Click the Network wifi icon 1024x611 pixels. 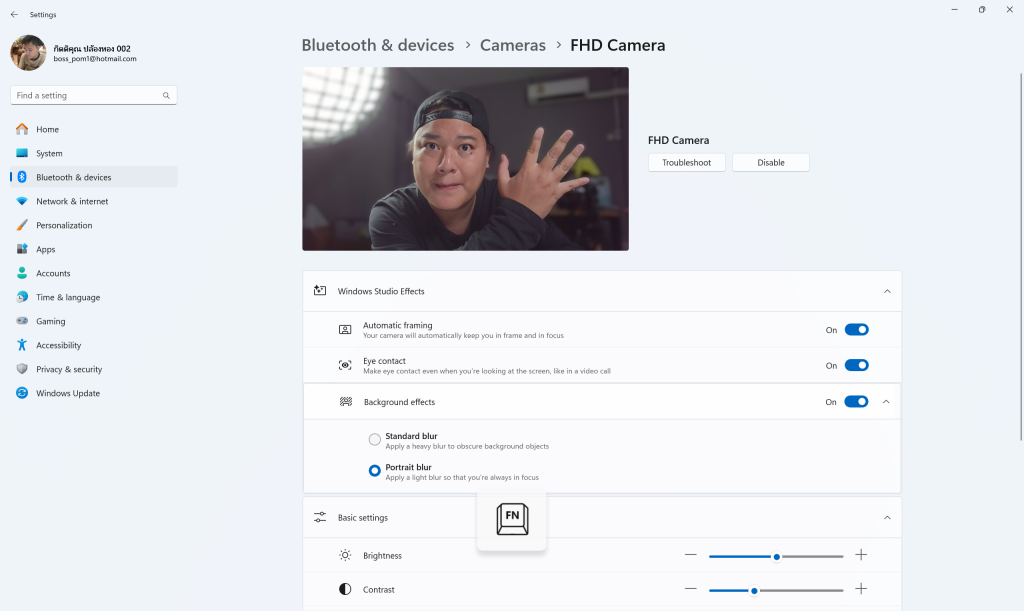(22, 201)
